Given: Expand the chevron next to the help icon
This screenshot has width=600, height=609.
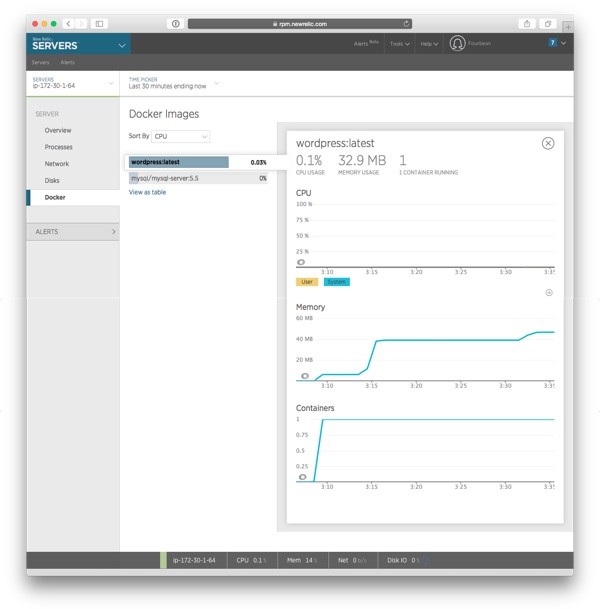Looking at the screenshot, I should click(563, 43).
